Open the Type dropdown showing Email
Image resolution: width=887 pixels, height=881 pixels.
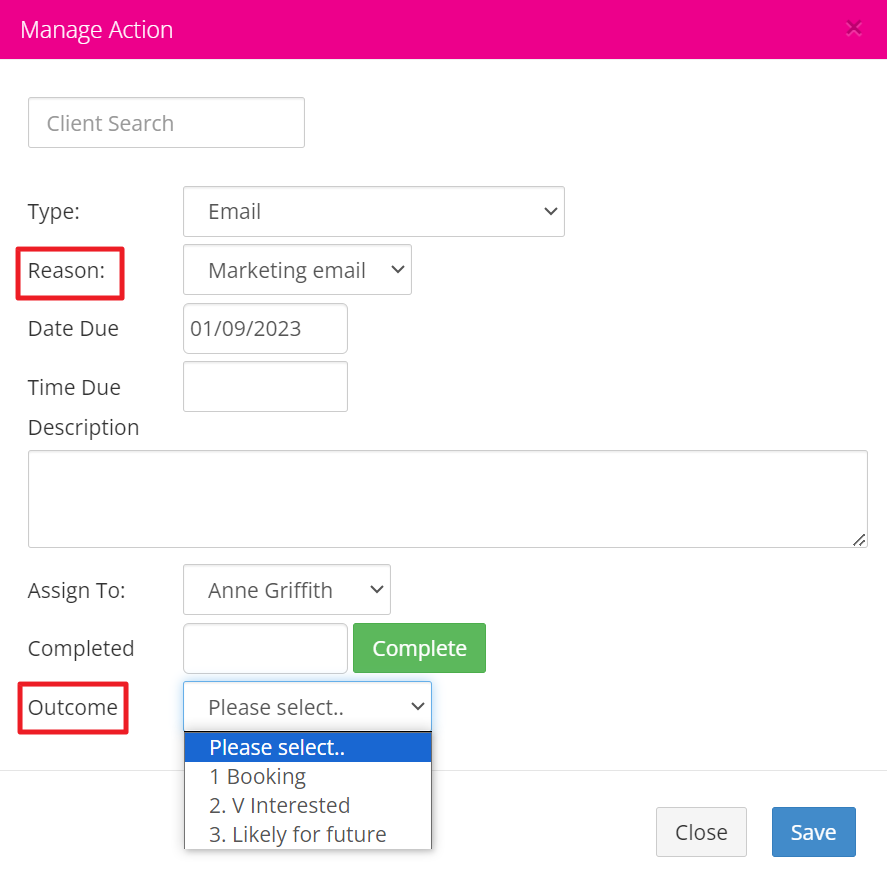(x=373, y=211)
